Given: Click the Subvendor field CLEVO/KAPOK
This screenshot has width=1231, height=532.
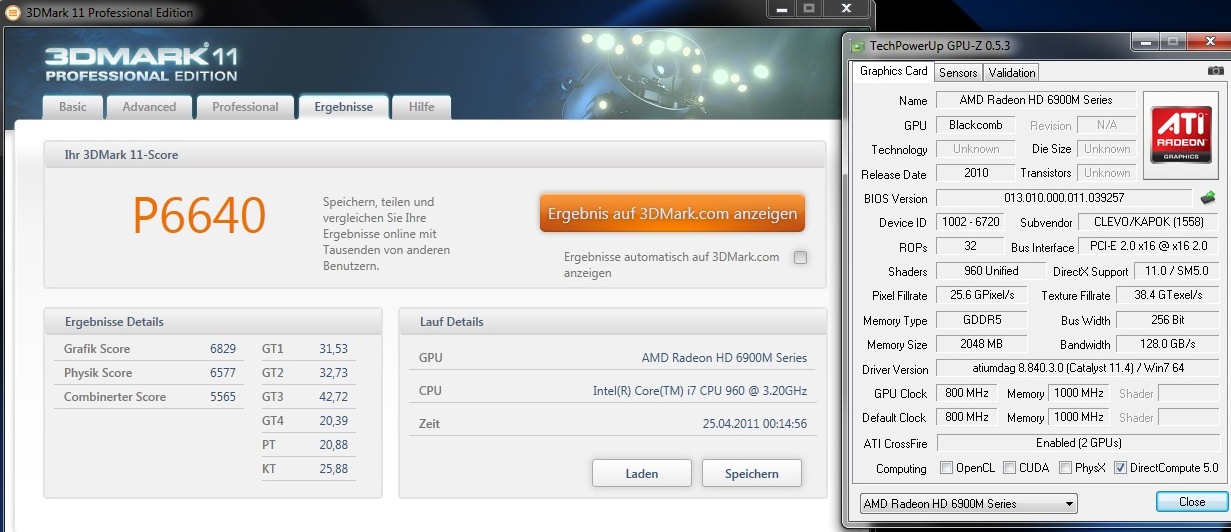Looking at the screenshot, I should pos(1149,222).
